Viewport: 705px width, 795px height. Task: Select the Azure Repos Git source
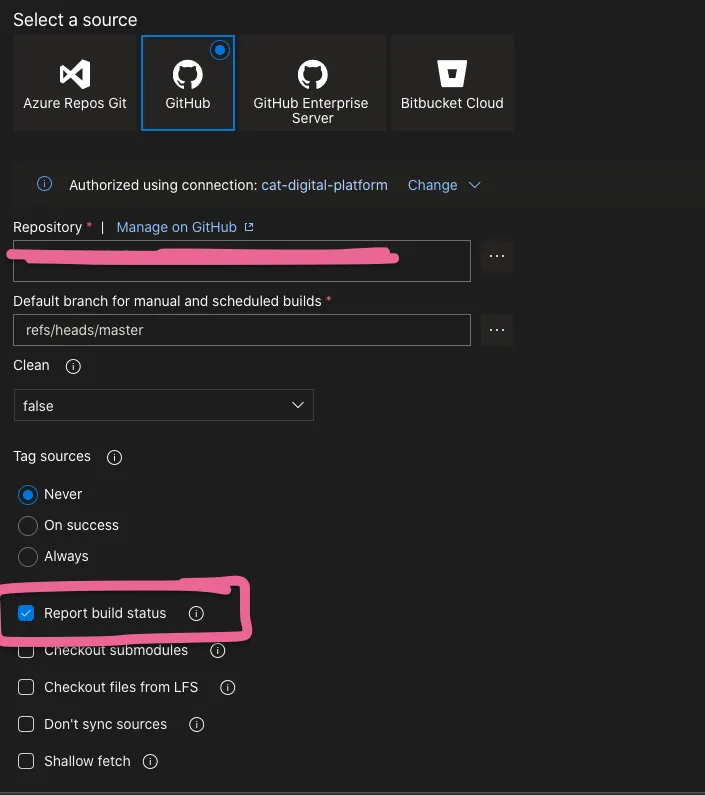coord(75,83)
